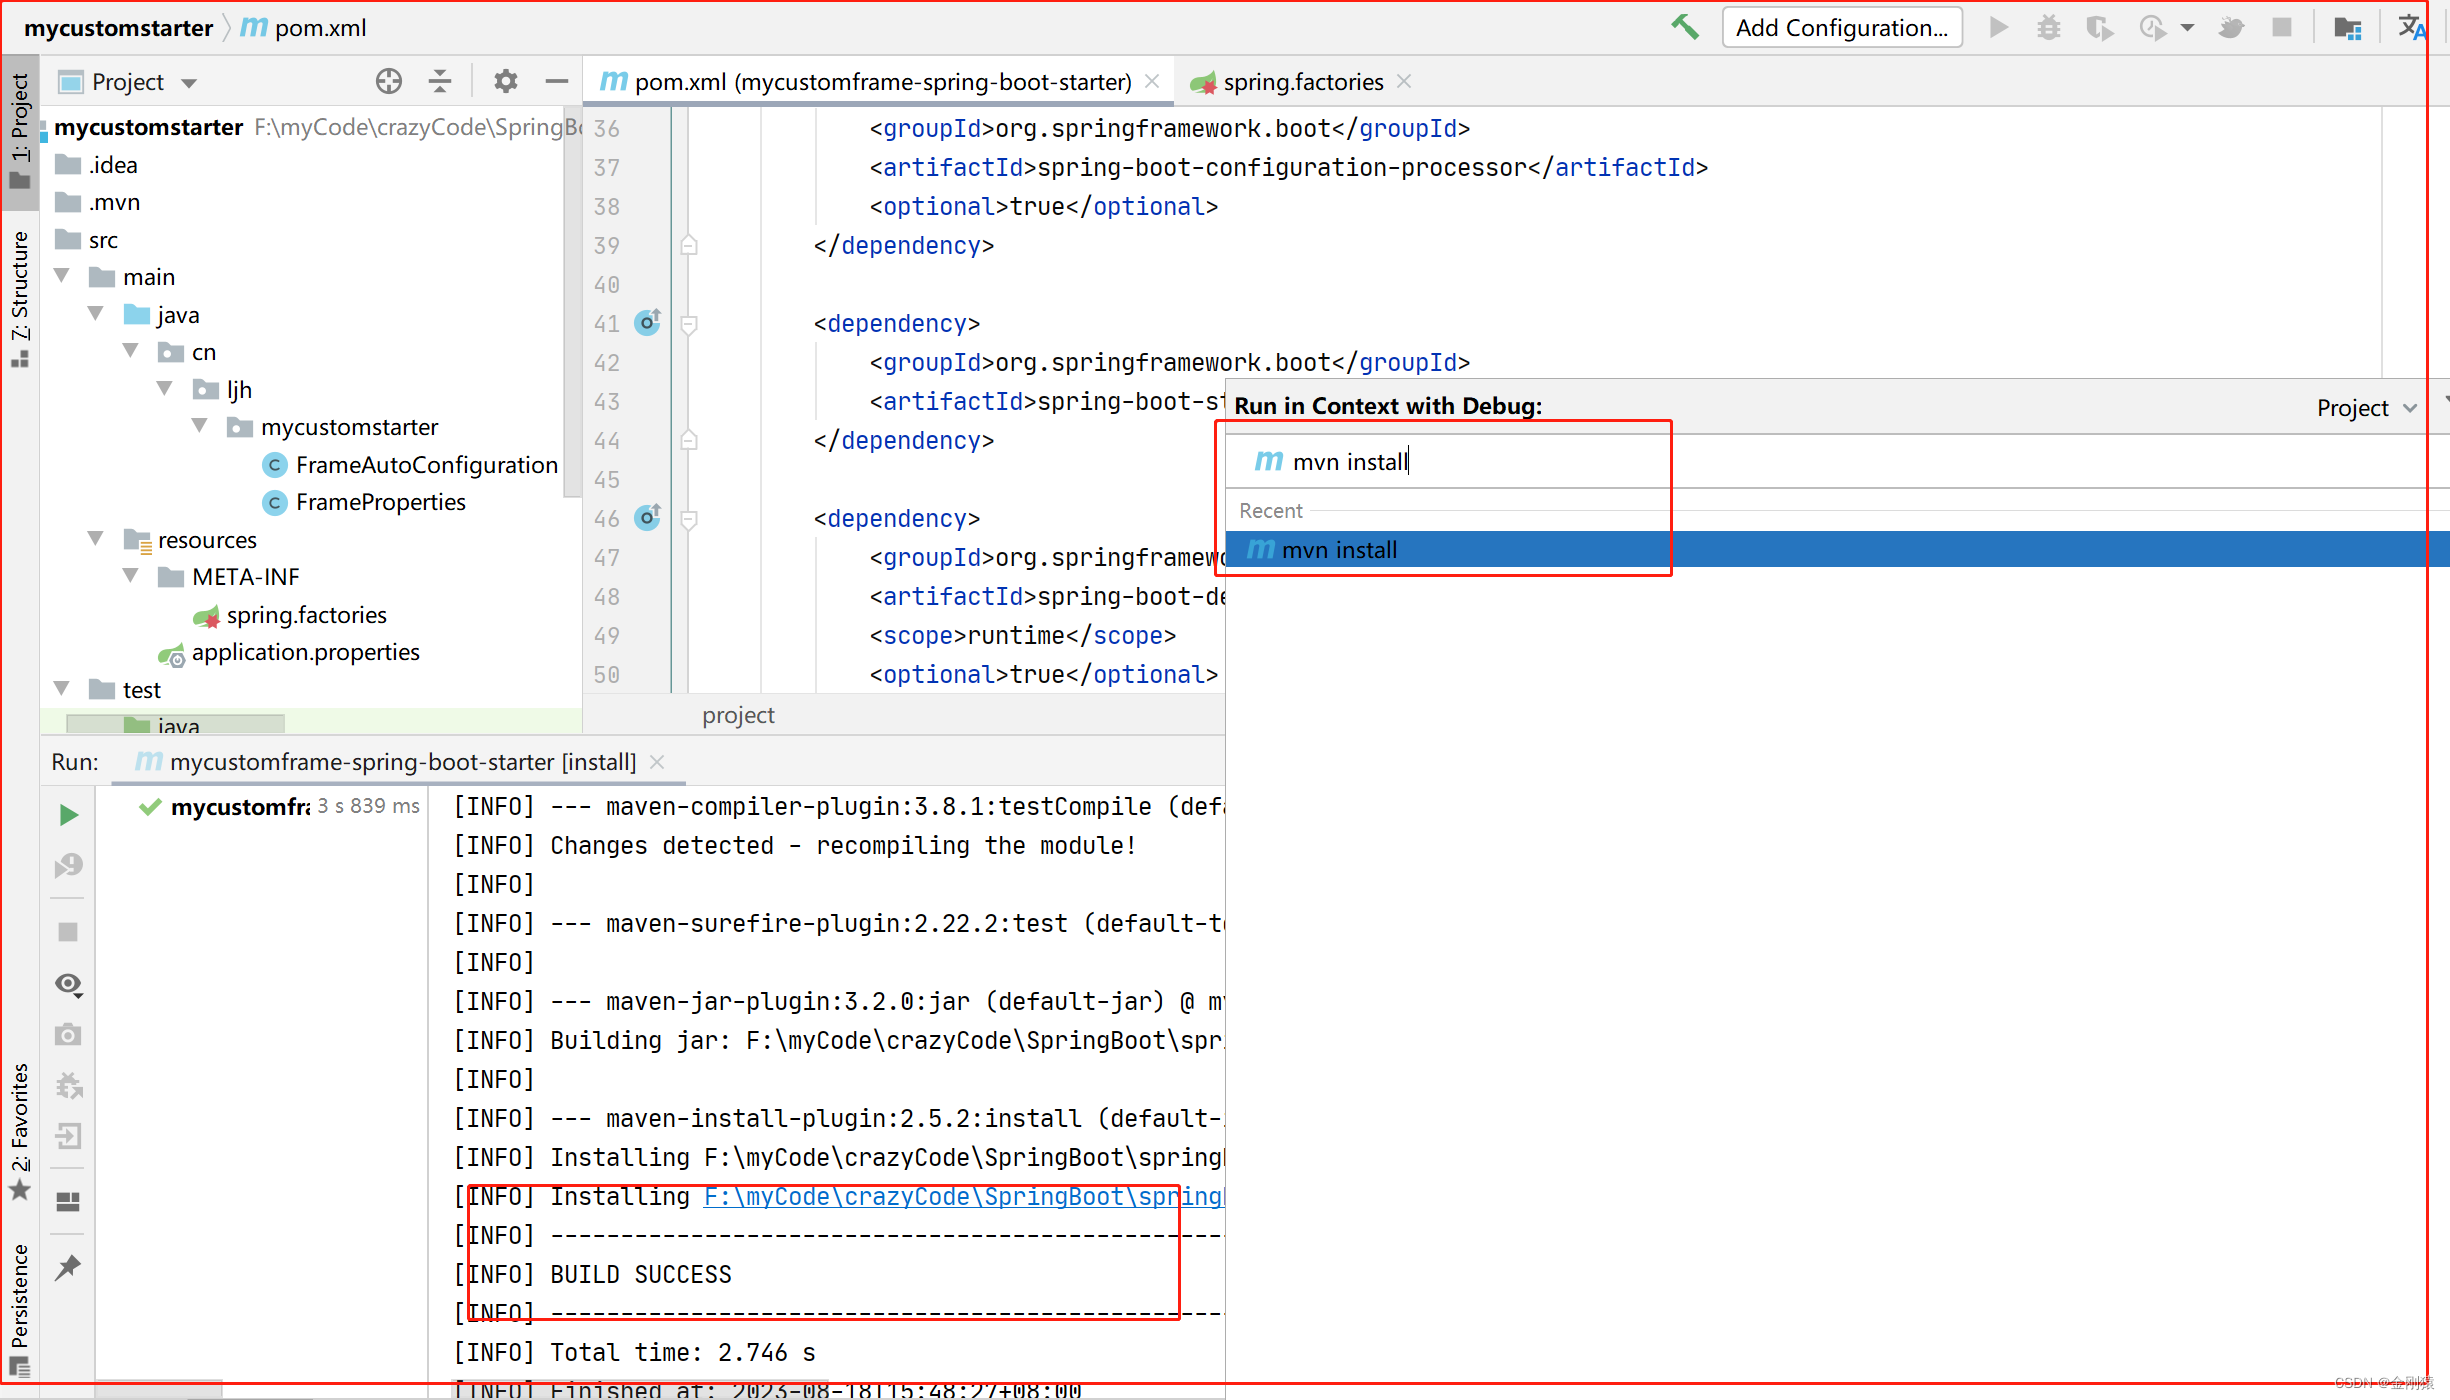Click the Stop icon in Run panel
Image resolution: width=2450 pixels, height=1400 pixels.
(x=68, y=932)
